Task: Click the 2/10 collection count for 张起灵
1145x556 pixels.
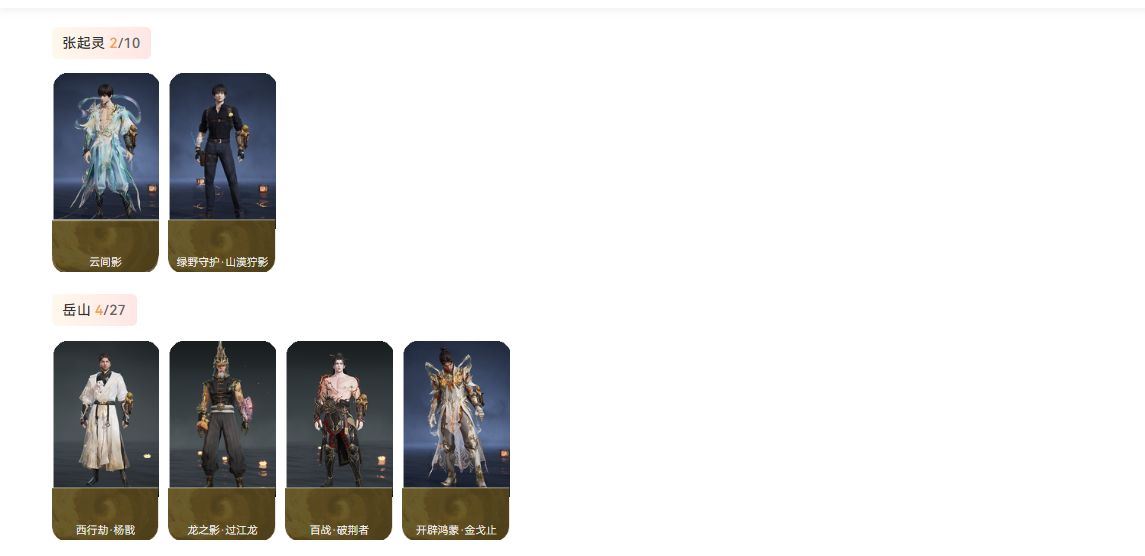Action: coord(125,43)
